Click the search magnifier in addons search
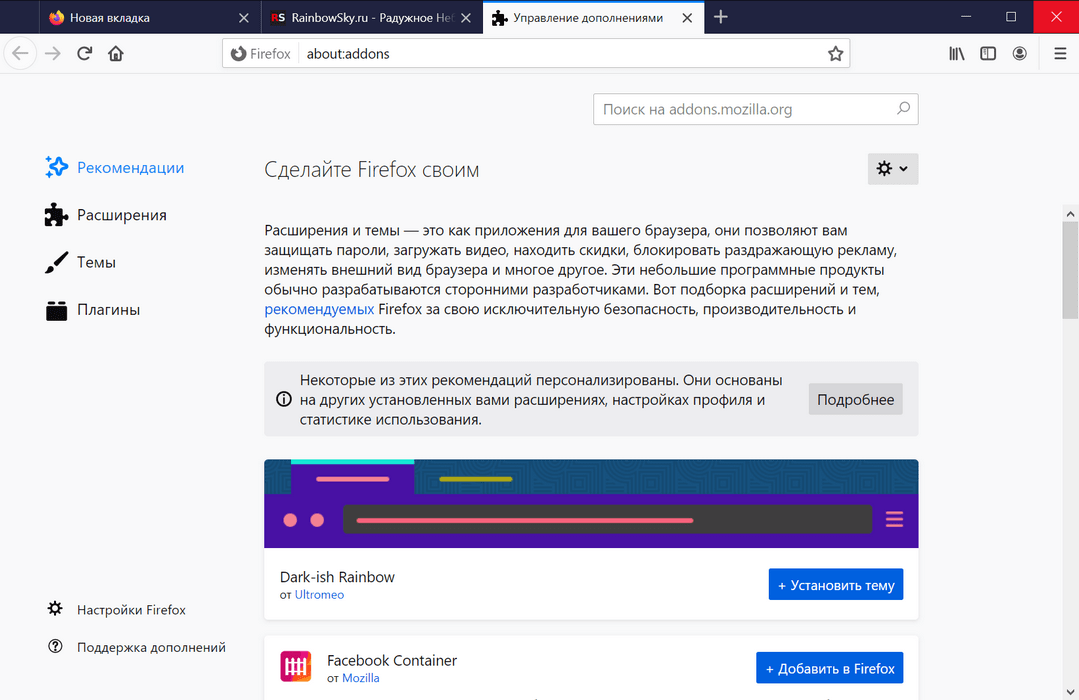The width and height of the screenshot is (1079, 700). pyautogui.click(x=904, y=109)
